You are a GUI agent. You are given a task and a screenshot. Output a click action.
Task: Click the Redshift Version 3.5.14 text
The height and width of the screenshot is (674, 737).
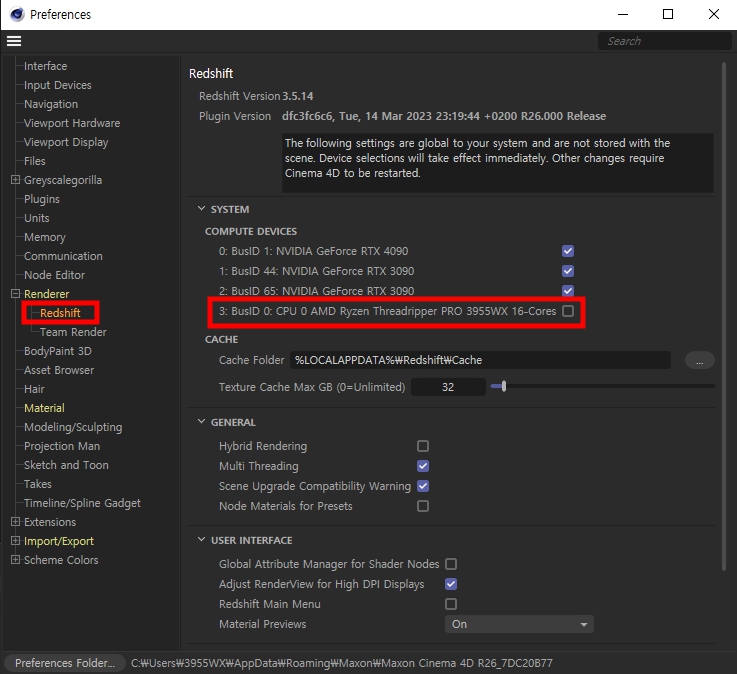coord(256,96)
